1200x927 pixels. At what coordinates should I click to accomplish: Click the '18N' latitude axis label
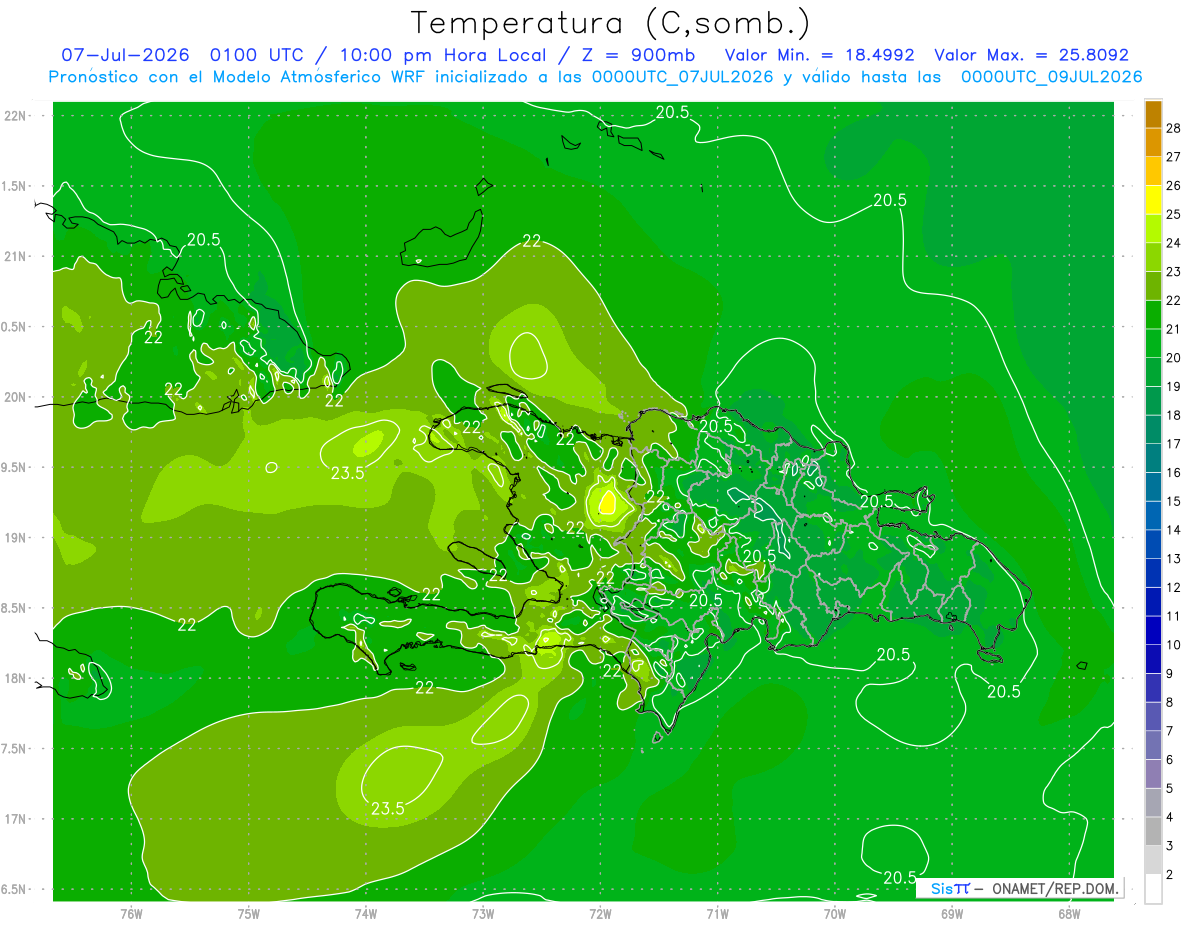(x=15, y=678)
